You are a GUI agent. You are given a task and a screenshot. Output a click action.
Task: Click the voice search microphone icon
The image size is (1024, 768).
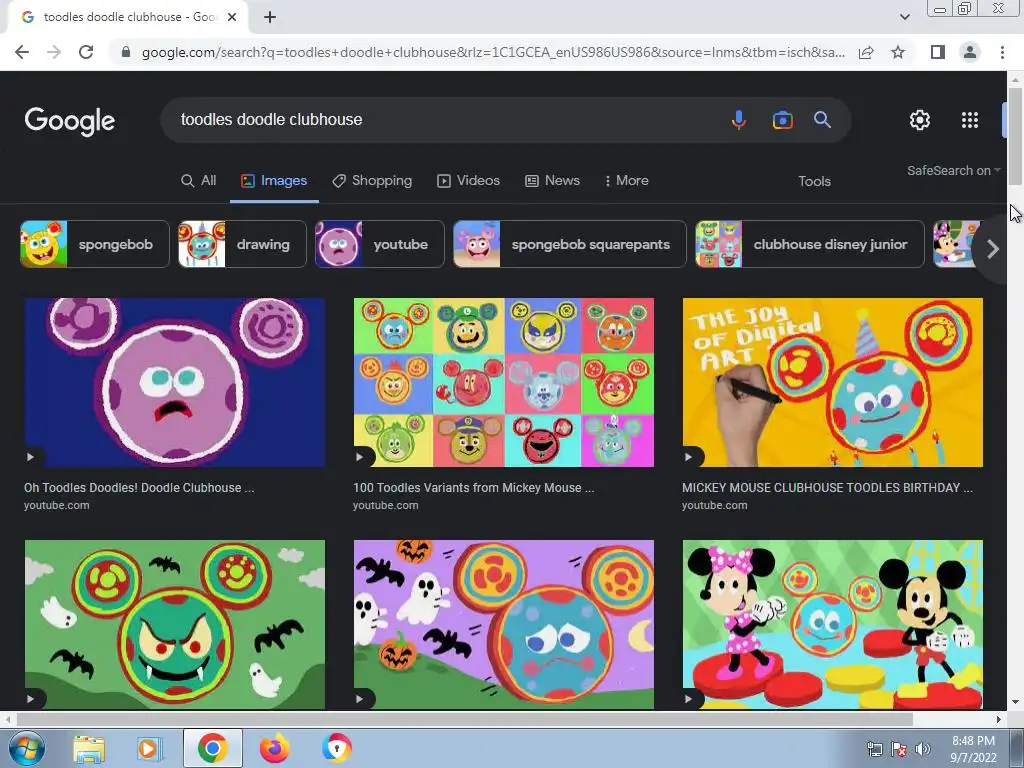click(739, 120)
